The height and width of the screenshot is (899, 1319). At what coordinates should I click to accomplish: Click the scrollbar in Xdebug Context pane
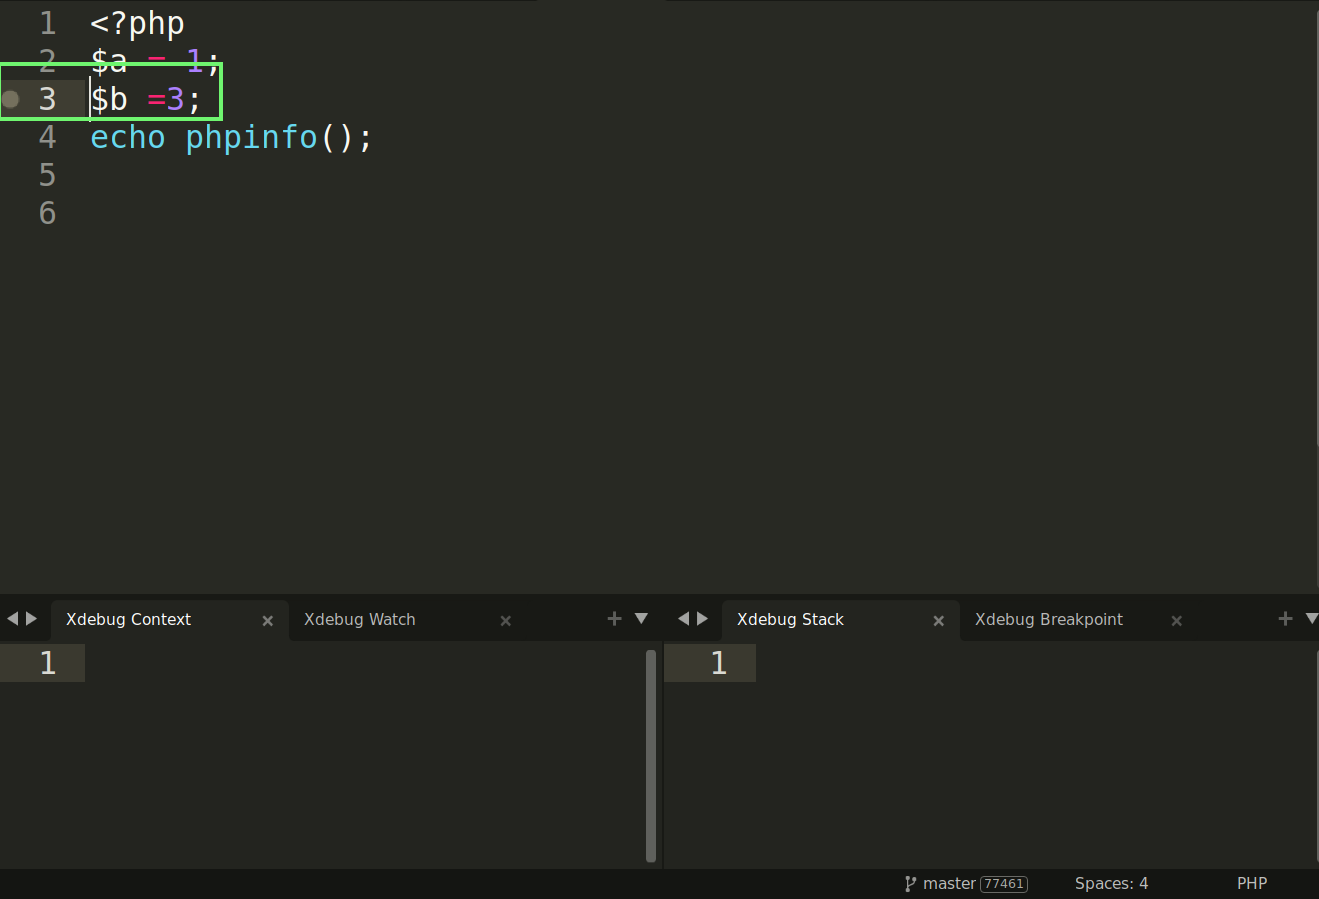[651, 756]
